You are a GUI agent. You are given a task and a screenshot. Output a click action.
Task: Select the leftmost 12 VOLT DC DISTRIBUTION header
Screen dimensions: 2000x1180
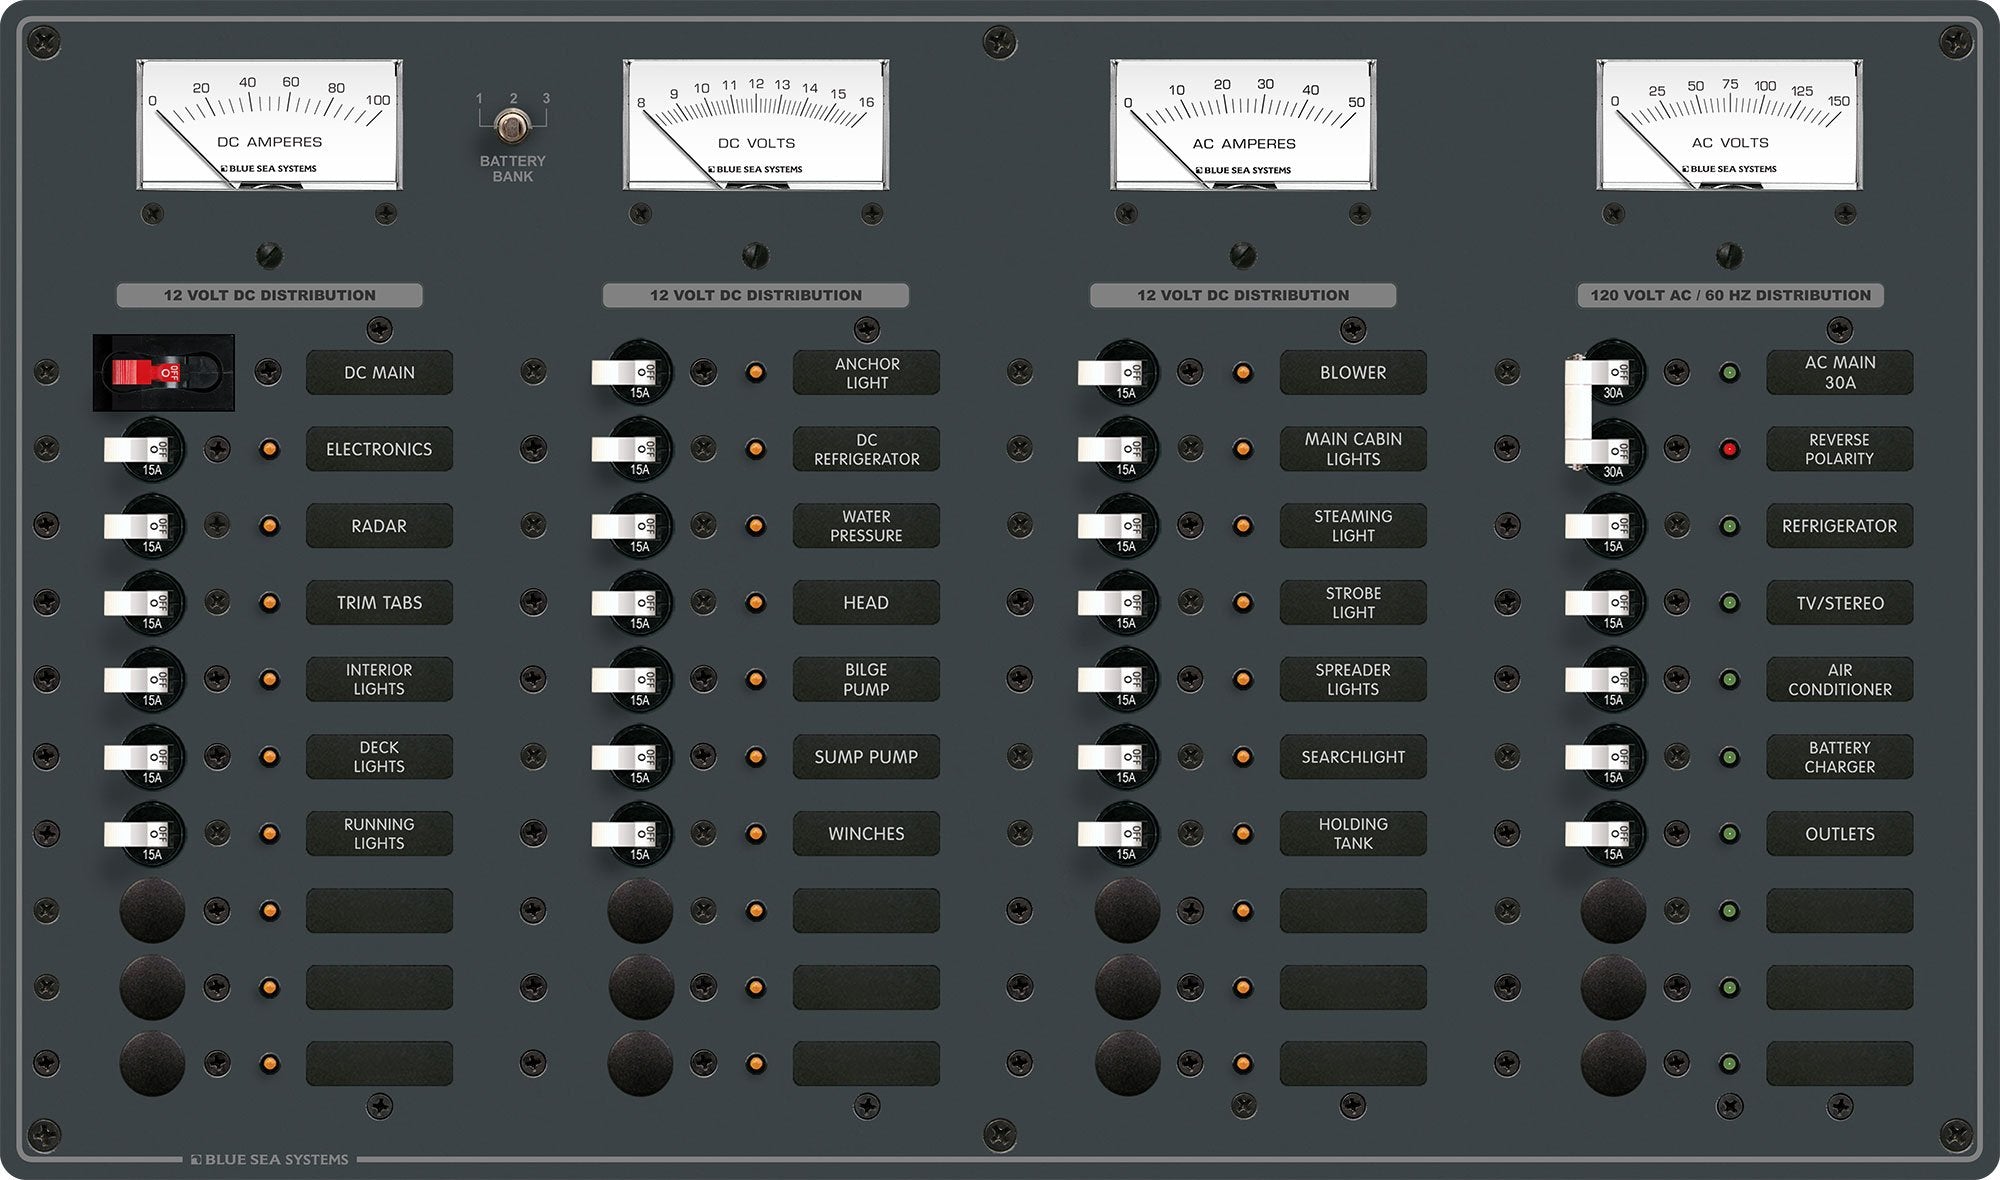[270, 295]
